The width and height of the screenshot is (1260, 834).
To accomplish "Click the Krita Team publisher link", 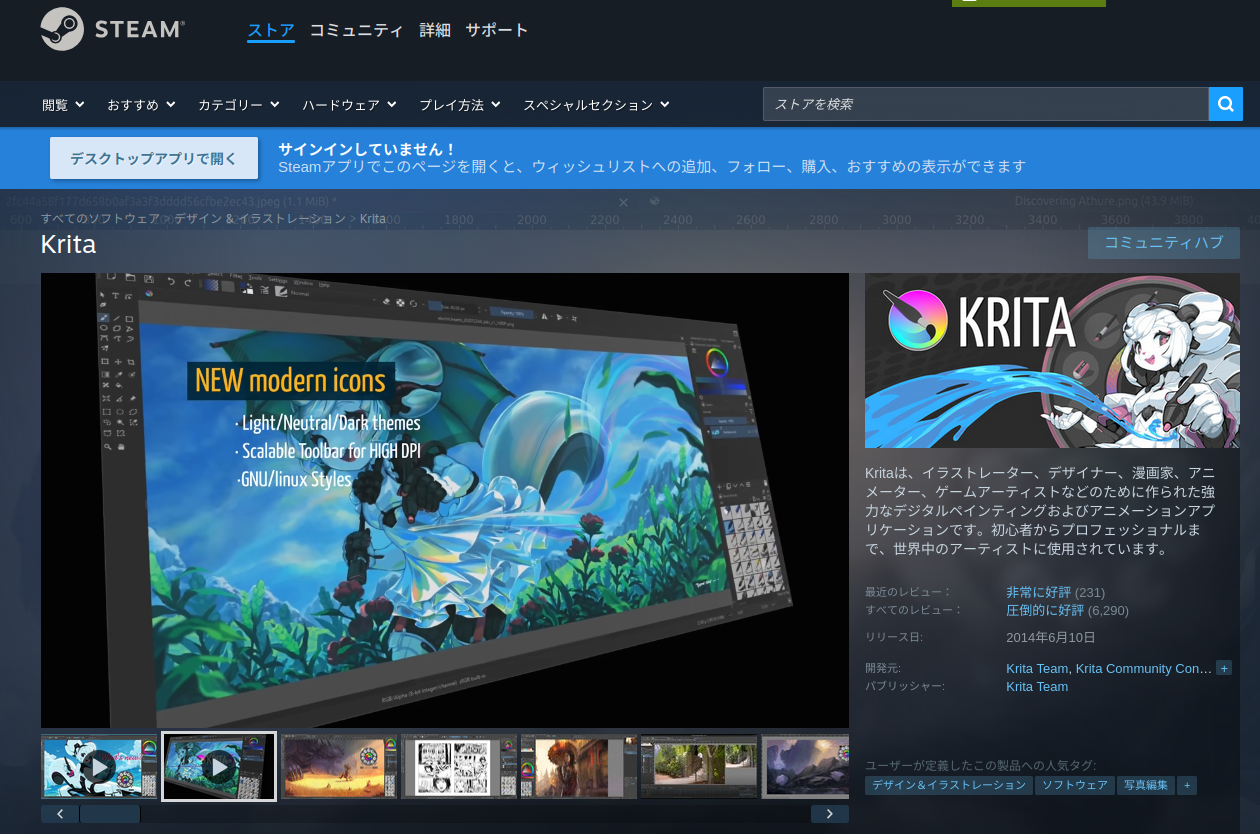I will (x=1036, y=687).
